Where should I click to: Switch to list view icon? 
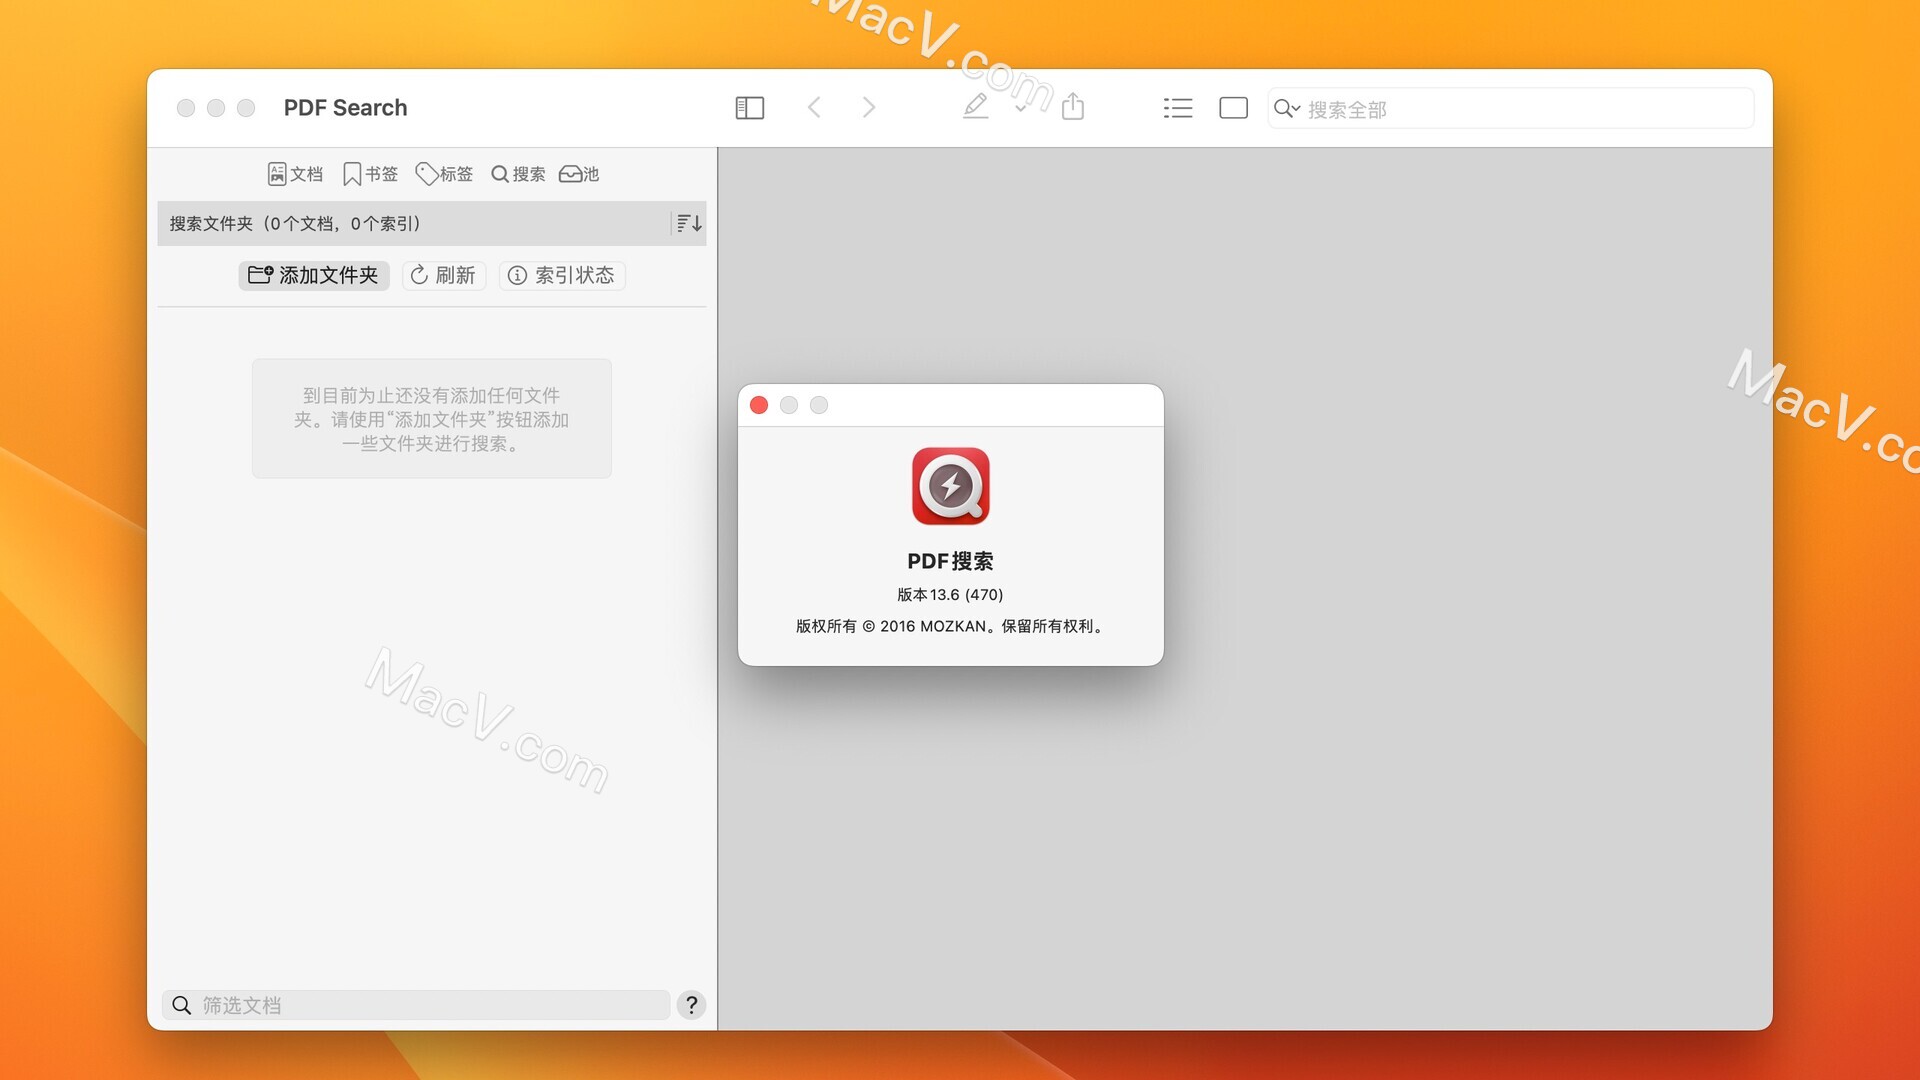[1178, 108]
